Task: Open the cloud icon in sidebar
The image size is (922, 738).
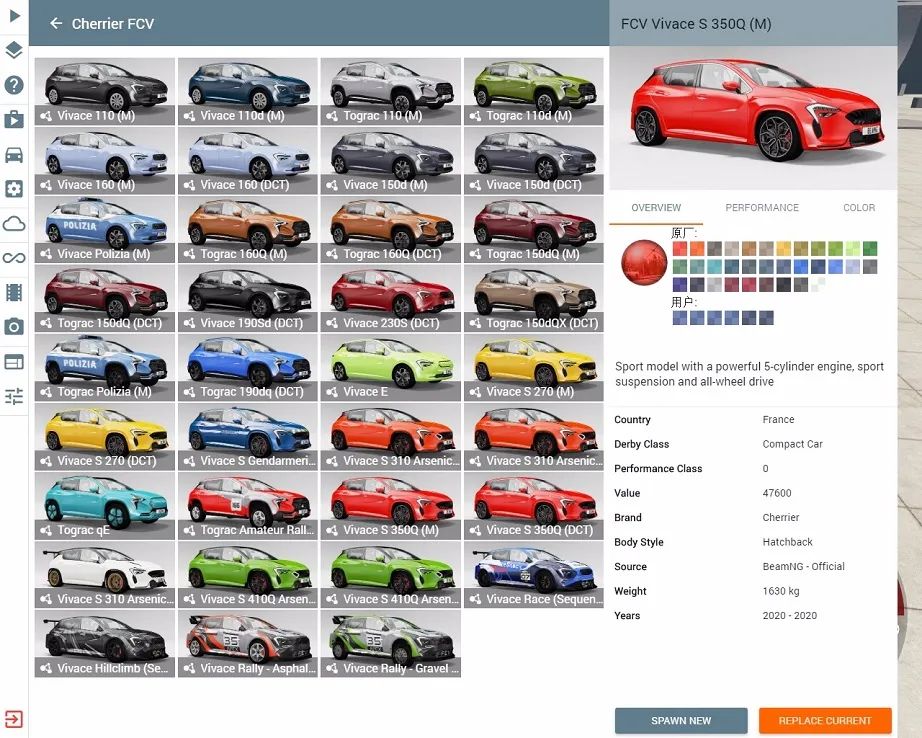Action: pyautogui.click(x=14, y=224)
